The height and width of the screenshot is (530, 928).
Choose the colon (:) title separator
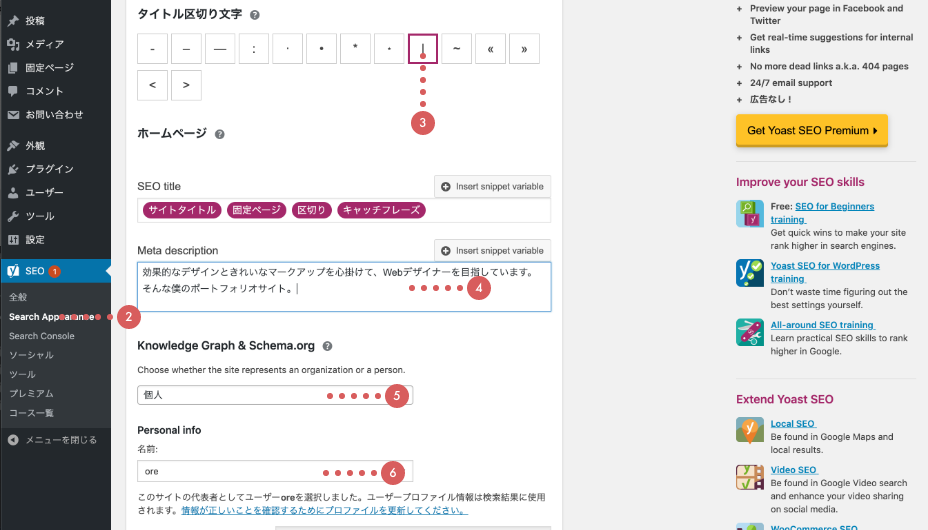pos(254,48)
